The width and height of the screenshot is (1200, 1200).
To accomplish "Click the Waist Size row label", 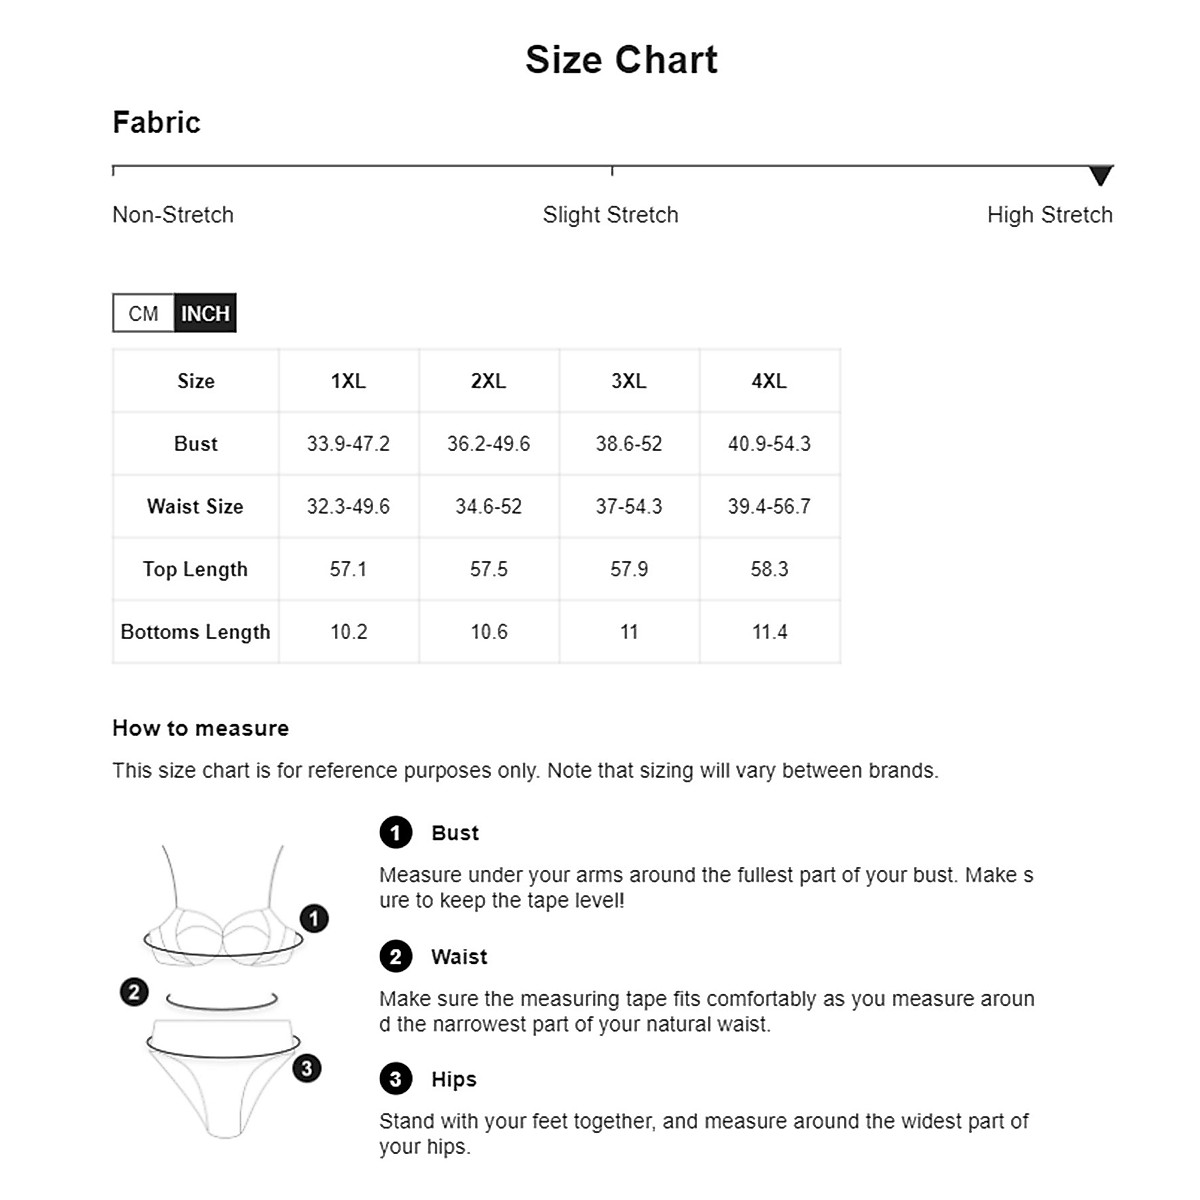I will pos(196,506).
